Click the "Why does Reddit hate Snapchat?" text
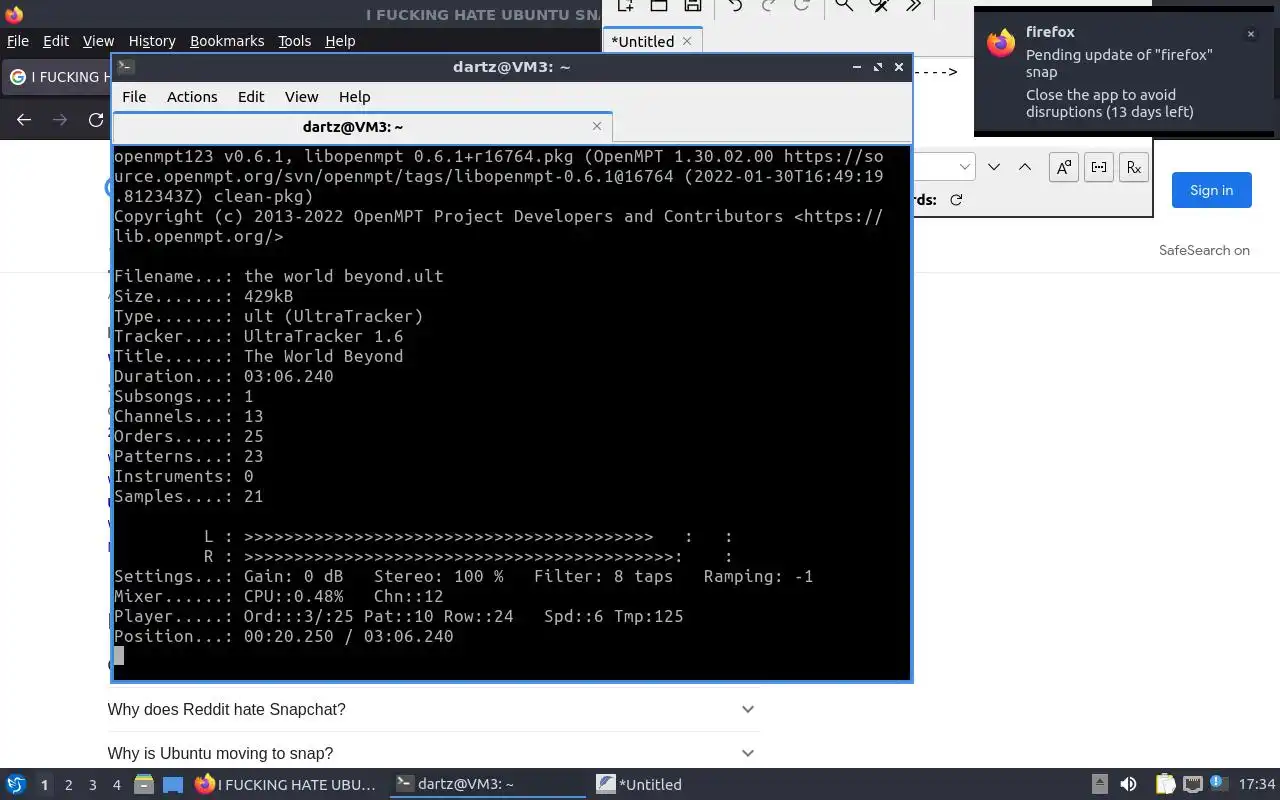Viewport: 1280px width, 800px height. coord(227,709)
